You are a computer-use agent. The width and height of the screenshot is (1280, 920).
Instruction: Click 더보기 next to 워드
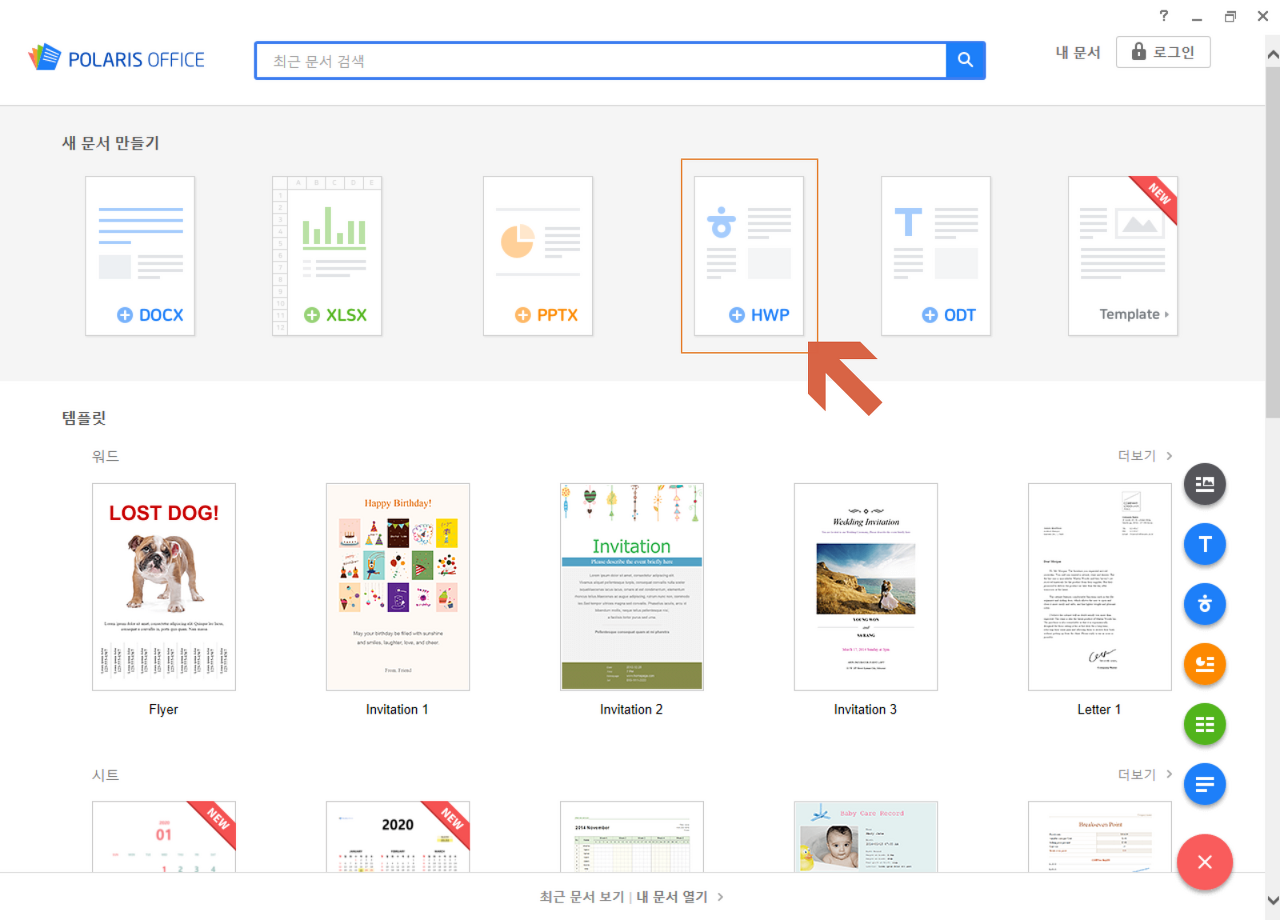tap(1145, 456)
